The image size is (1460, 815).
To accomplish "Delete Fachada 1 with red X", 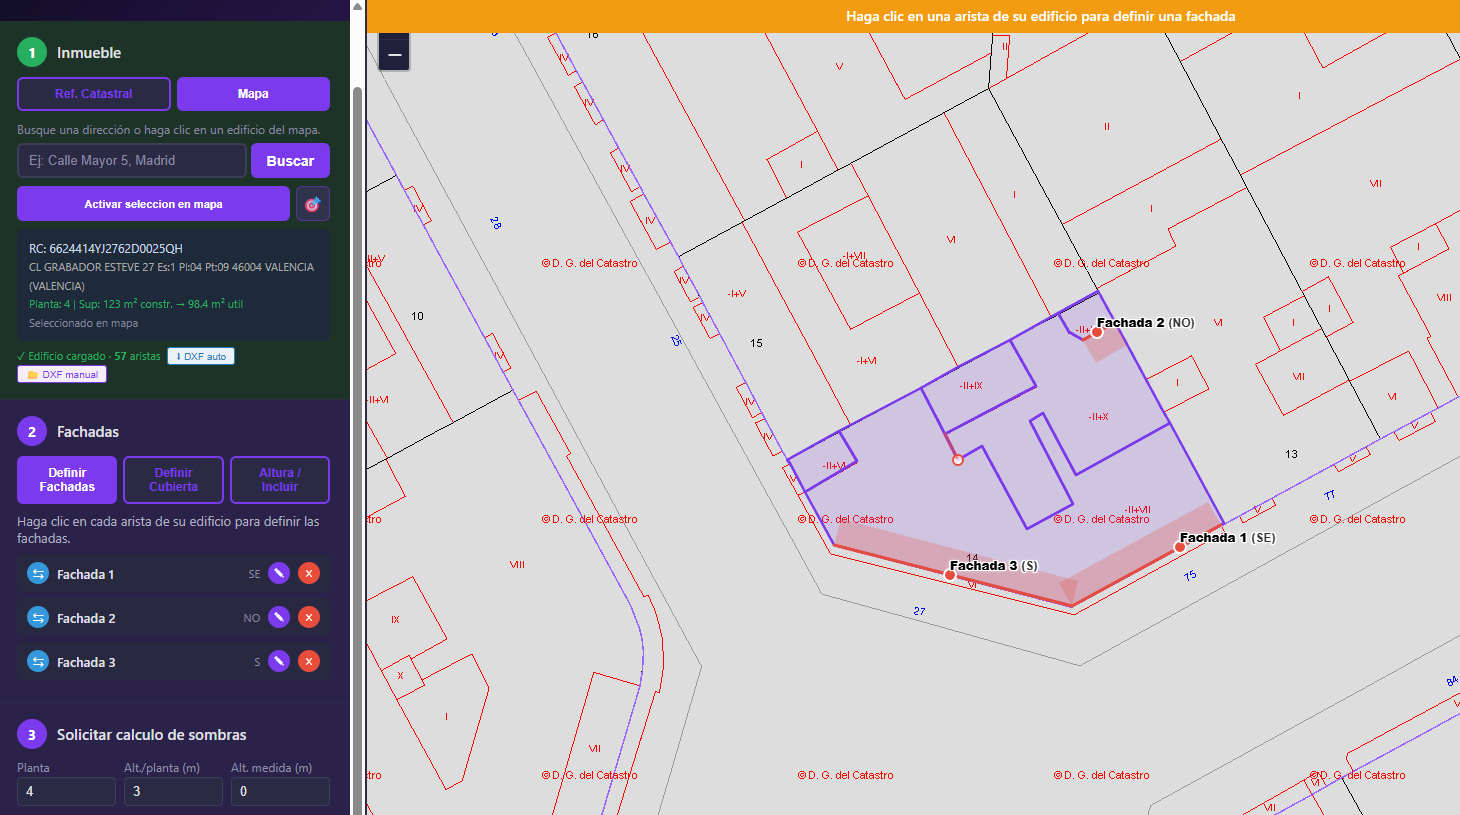I will point(309,574).
